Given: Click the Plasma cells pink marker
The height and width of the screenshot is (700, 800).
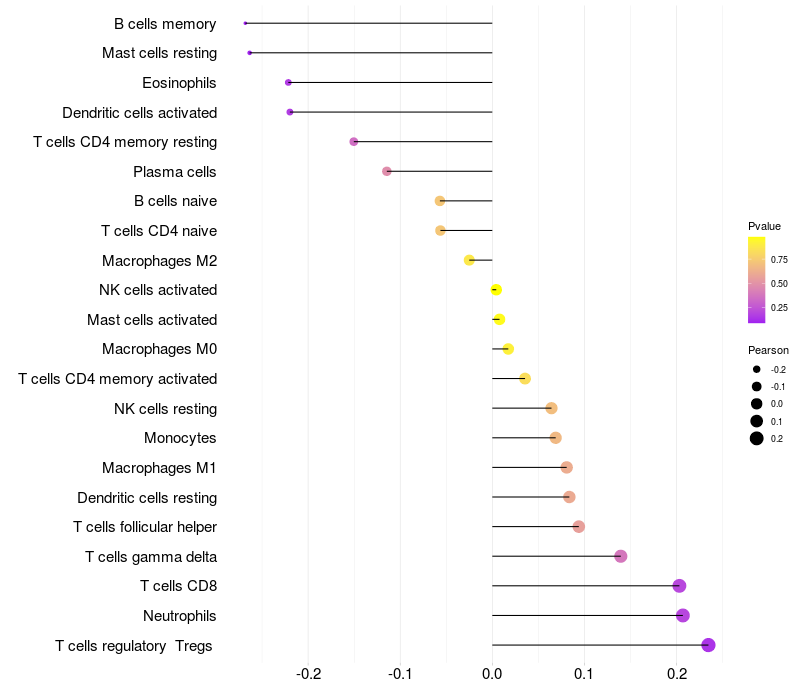Looking at the screenshot, I should point(387,171).
